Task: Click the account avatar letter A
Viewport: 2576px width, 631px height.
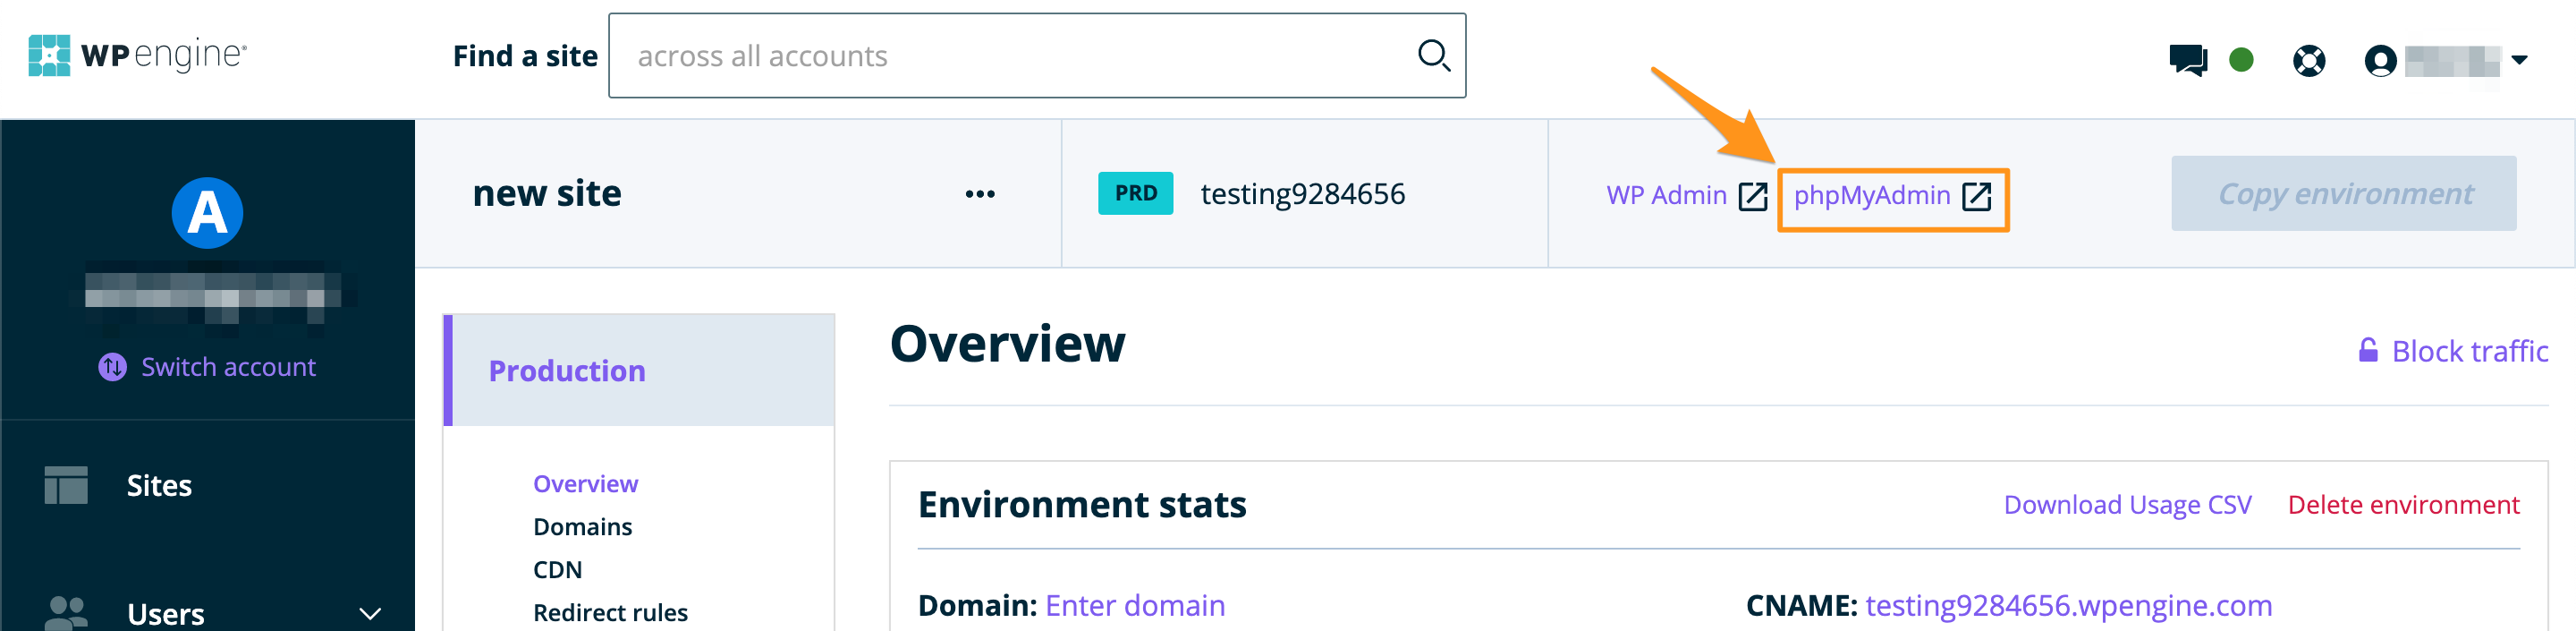Action: point(207,213)
